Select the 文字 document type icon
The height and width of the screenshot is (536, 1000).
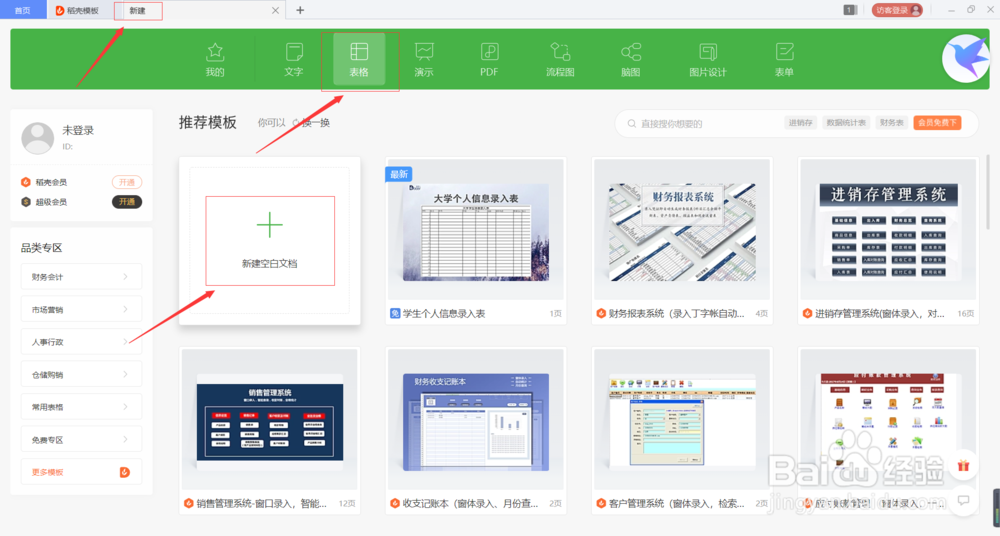tap(294, 52)
